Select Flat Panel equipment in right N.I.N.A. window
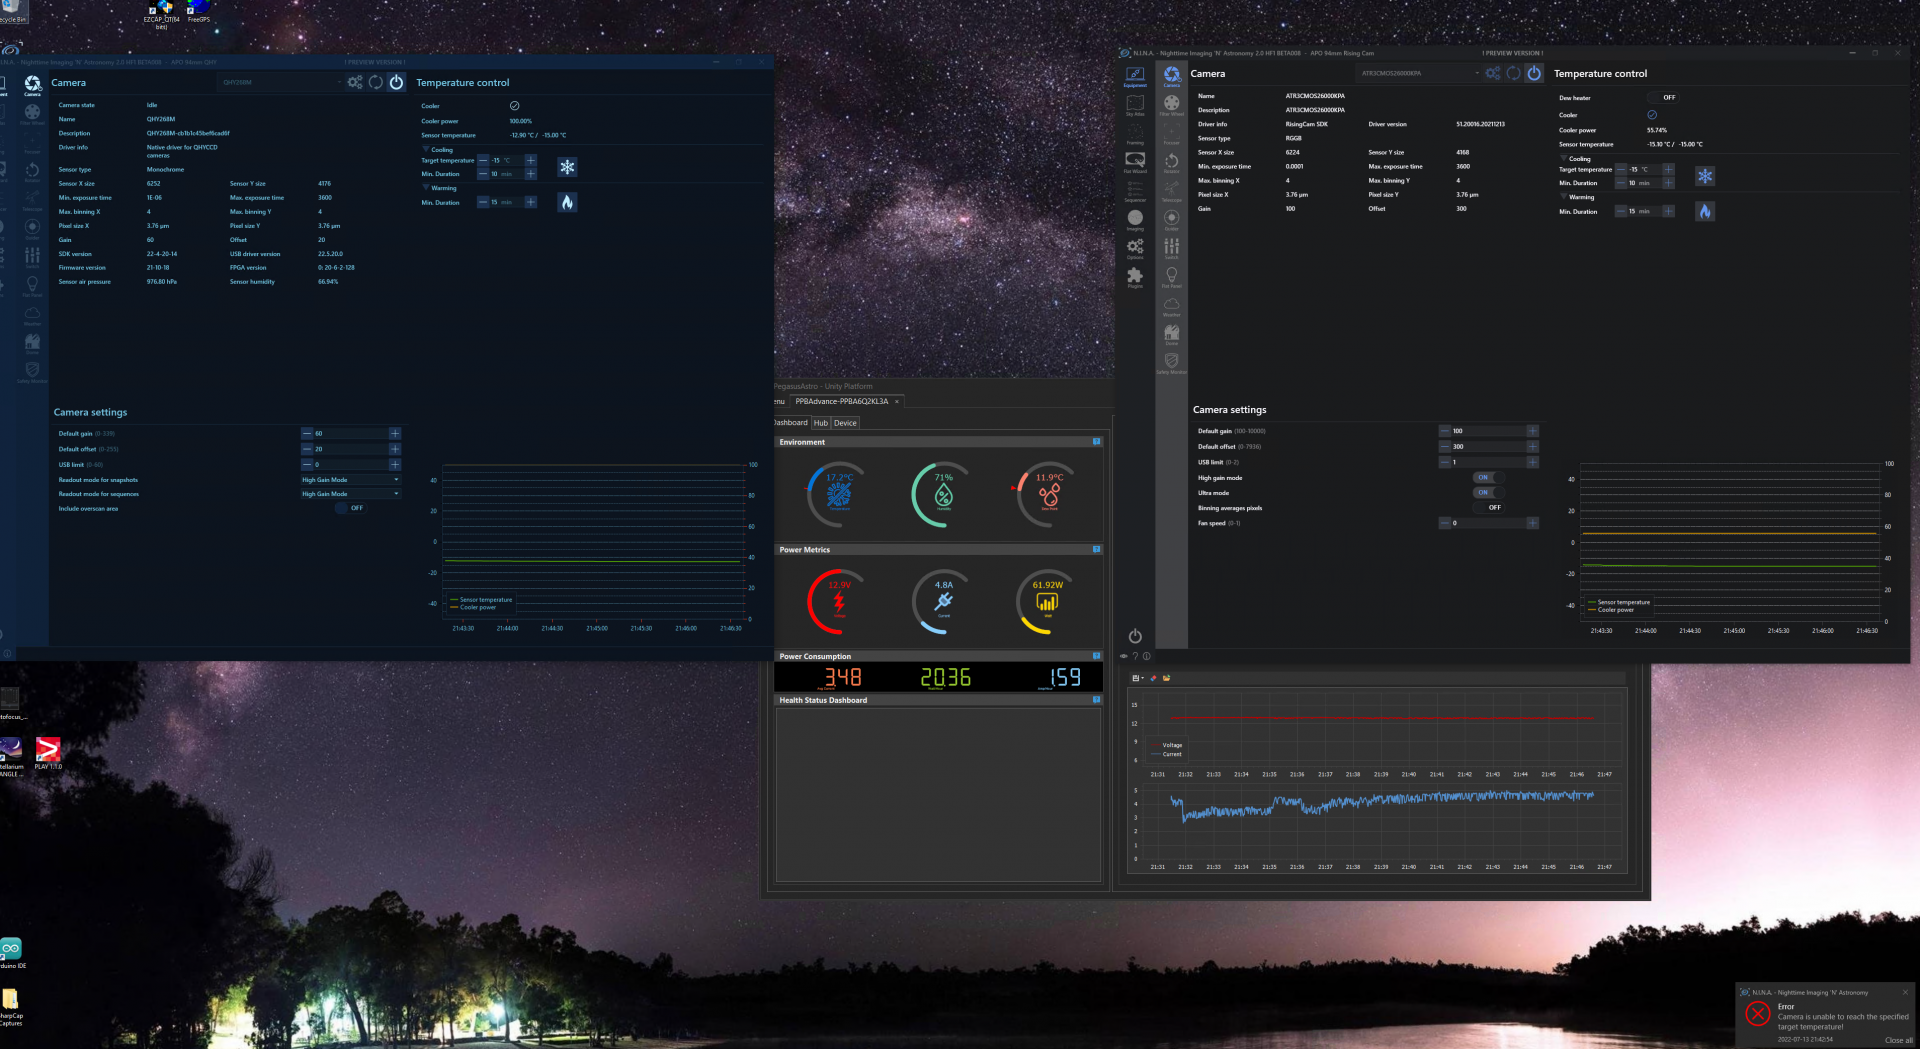 1171,277
